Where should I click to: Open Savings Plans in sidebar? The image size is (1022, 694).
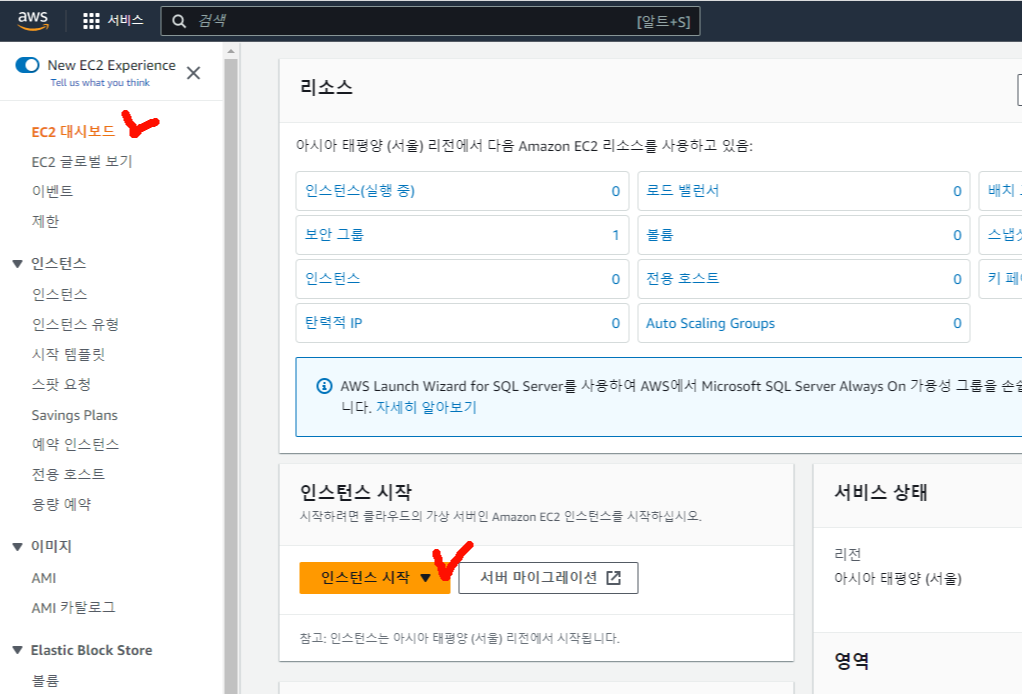click(74, 415)
